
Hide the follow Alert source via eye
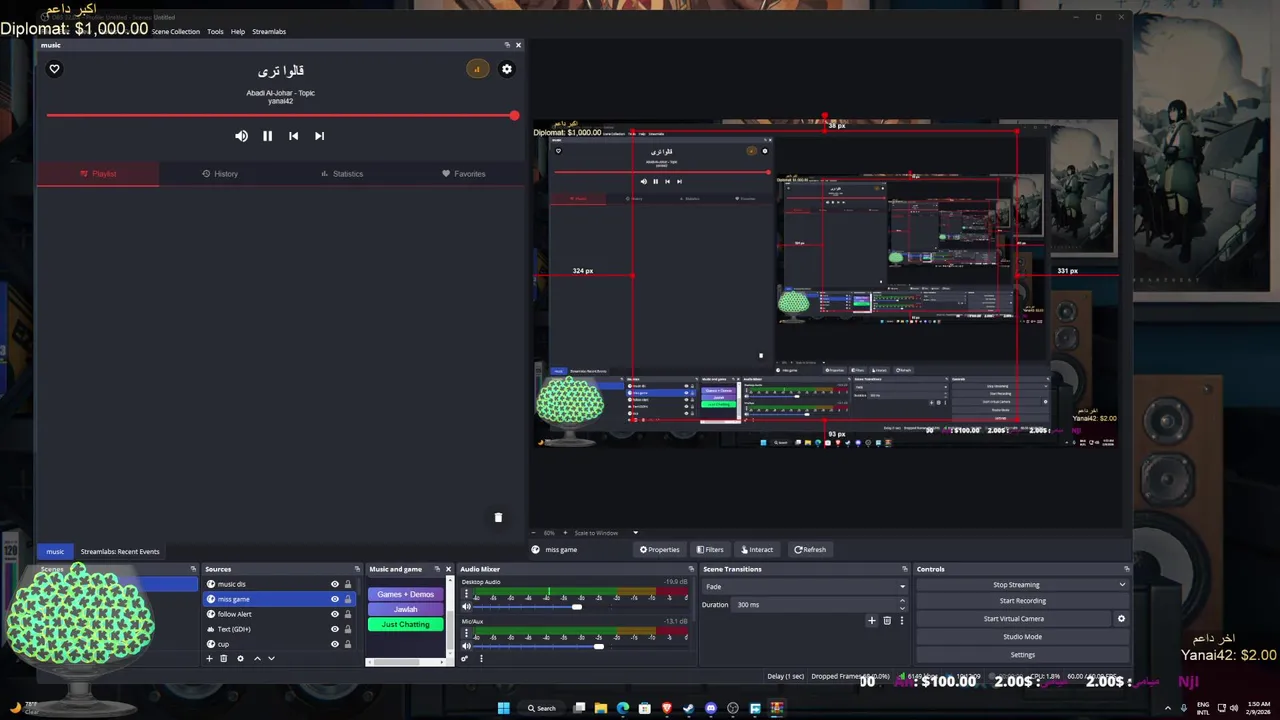click(x=335, y=614)
